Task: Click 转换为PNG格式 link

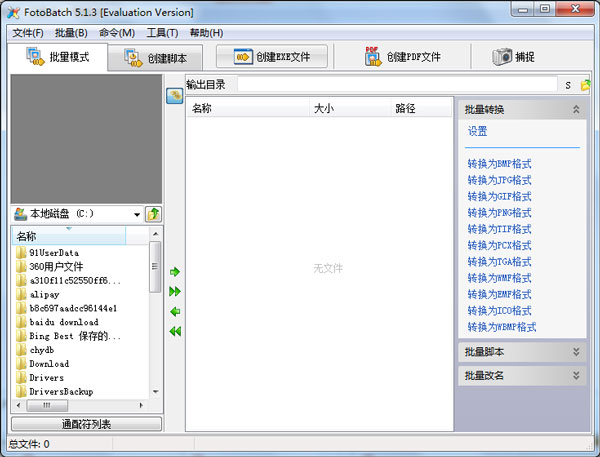Action: (x=499, y=213)
